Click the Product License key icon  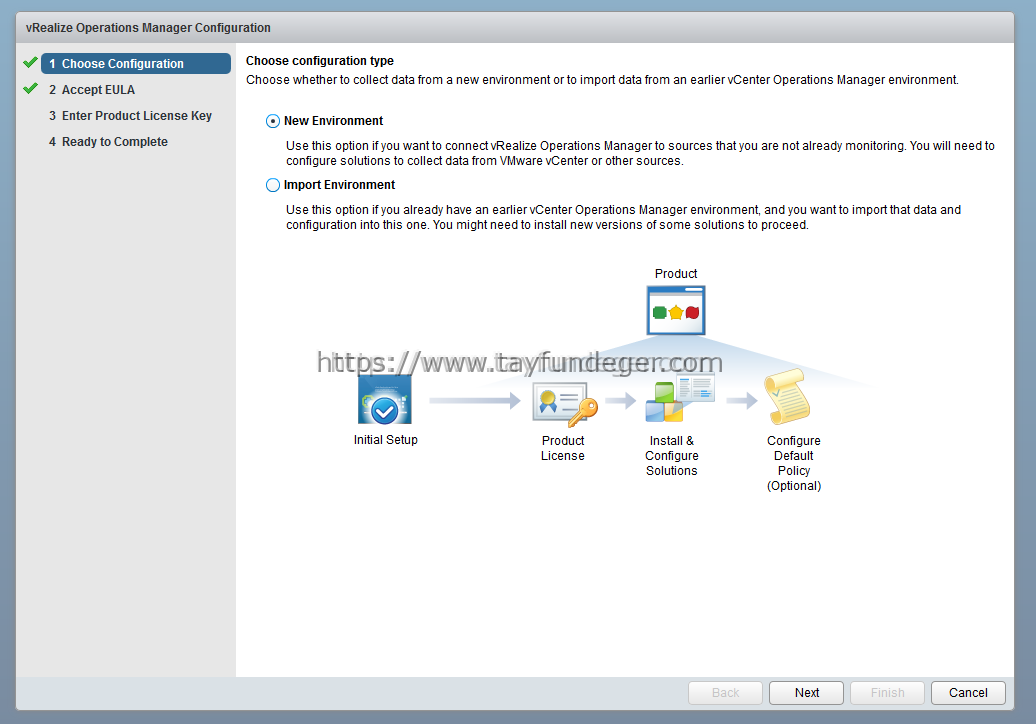point(565,403)
